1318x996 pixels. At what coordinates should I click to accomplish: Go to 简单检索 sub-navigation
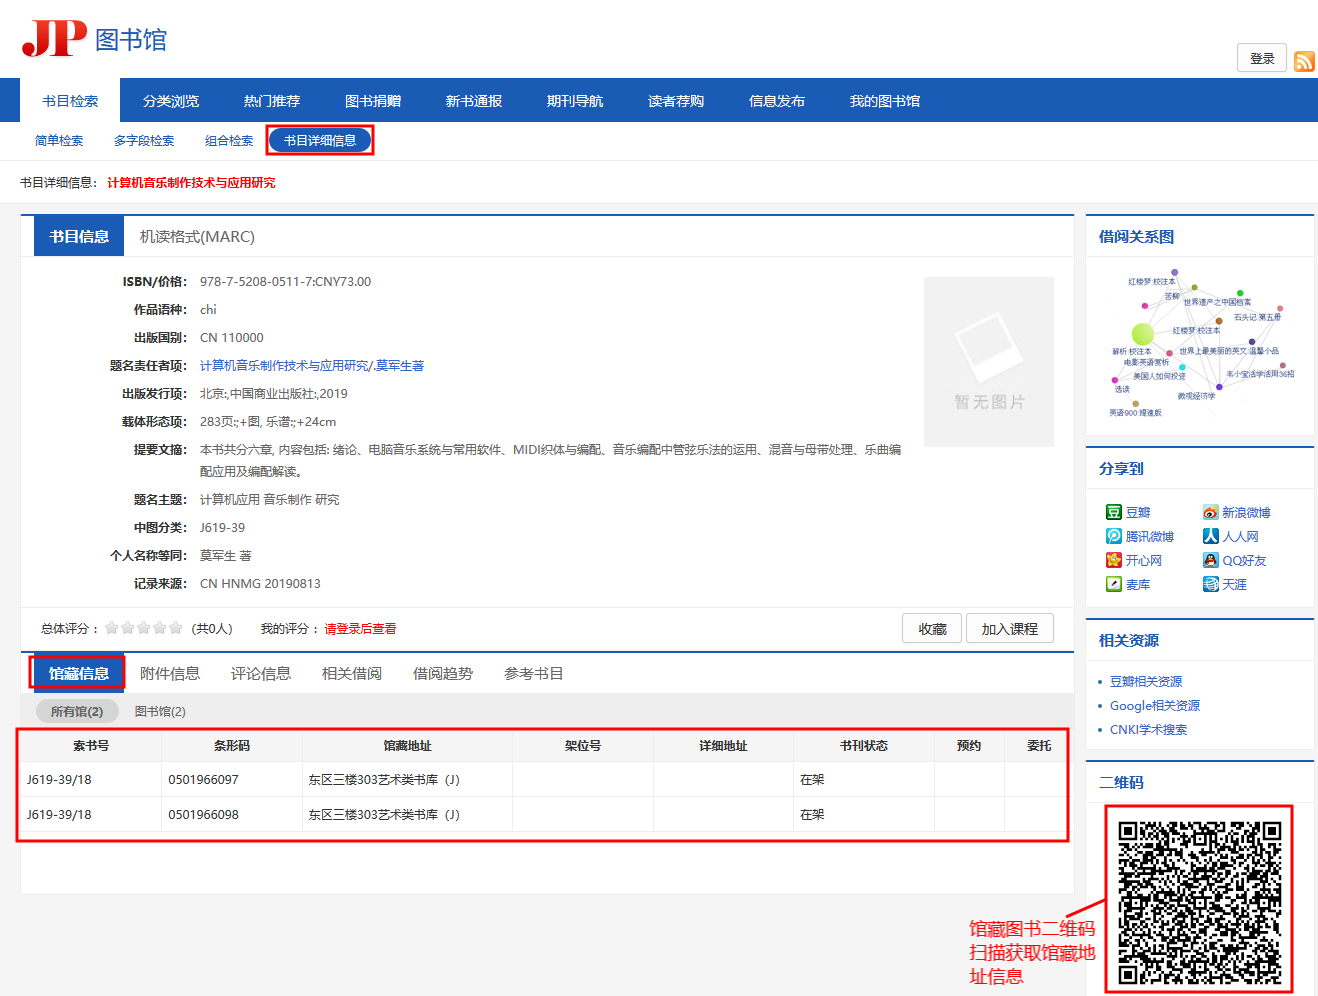(x=59, y=141)
